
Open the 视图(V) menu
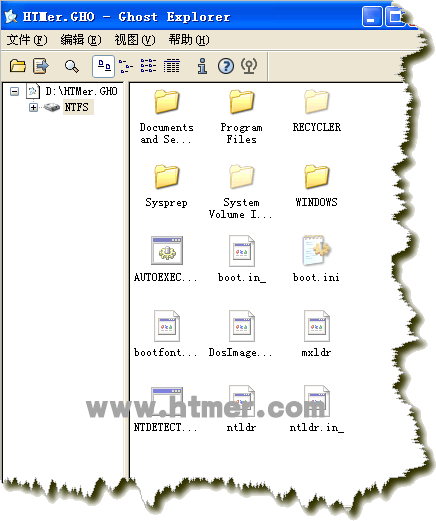click(135, 40)
